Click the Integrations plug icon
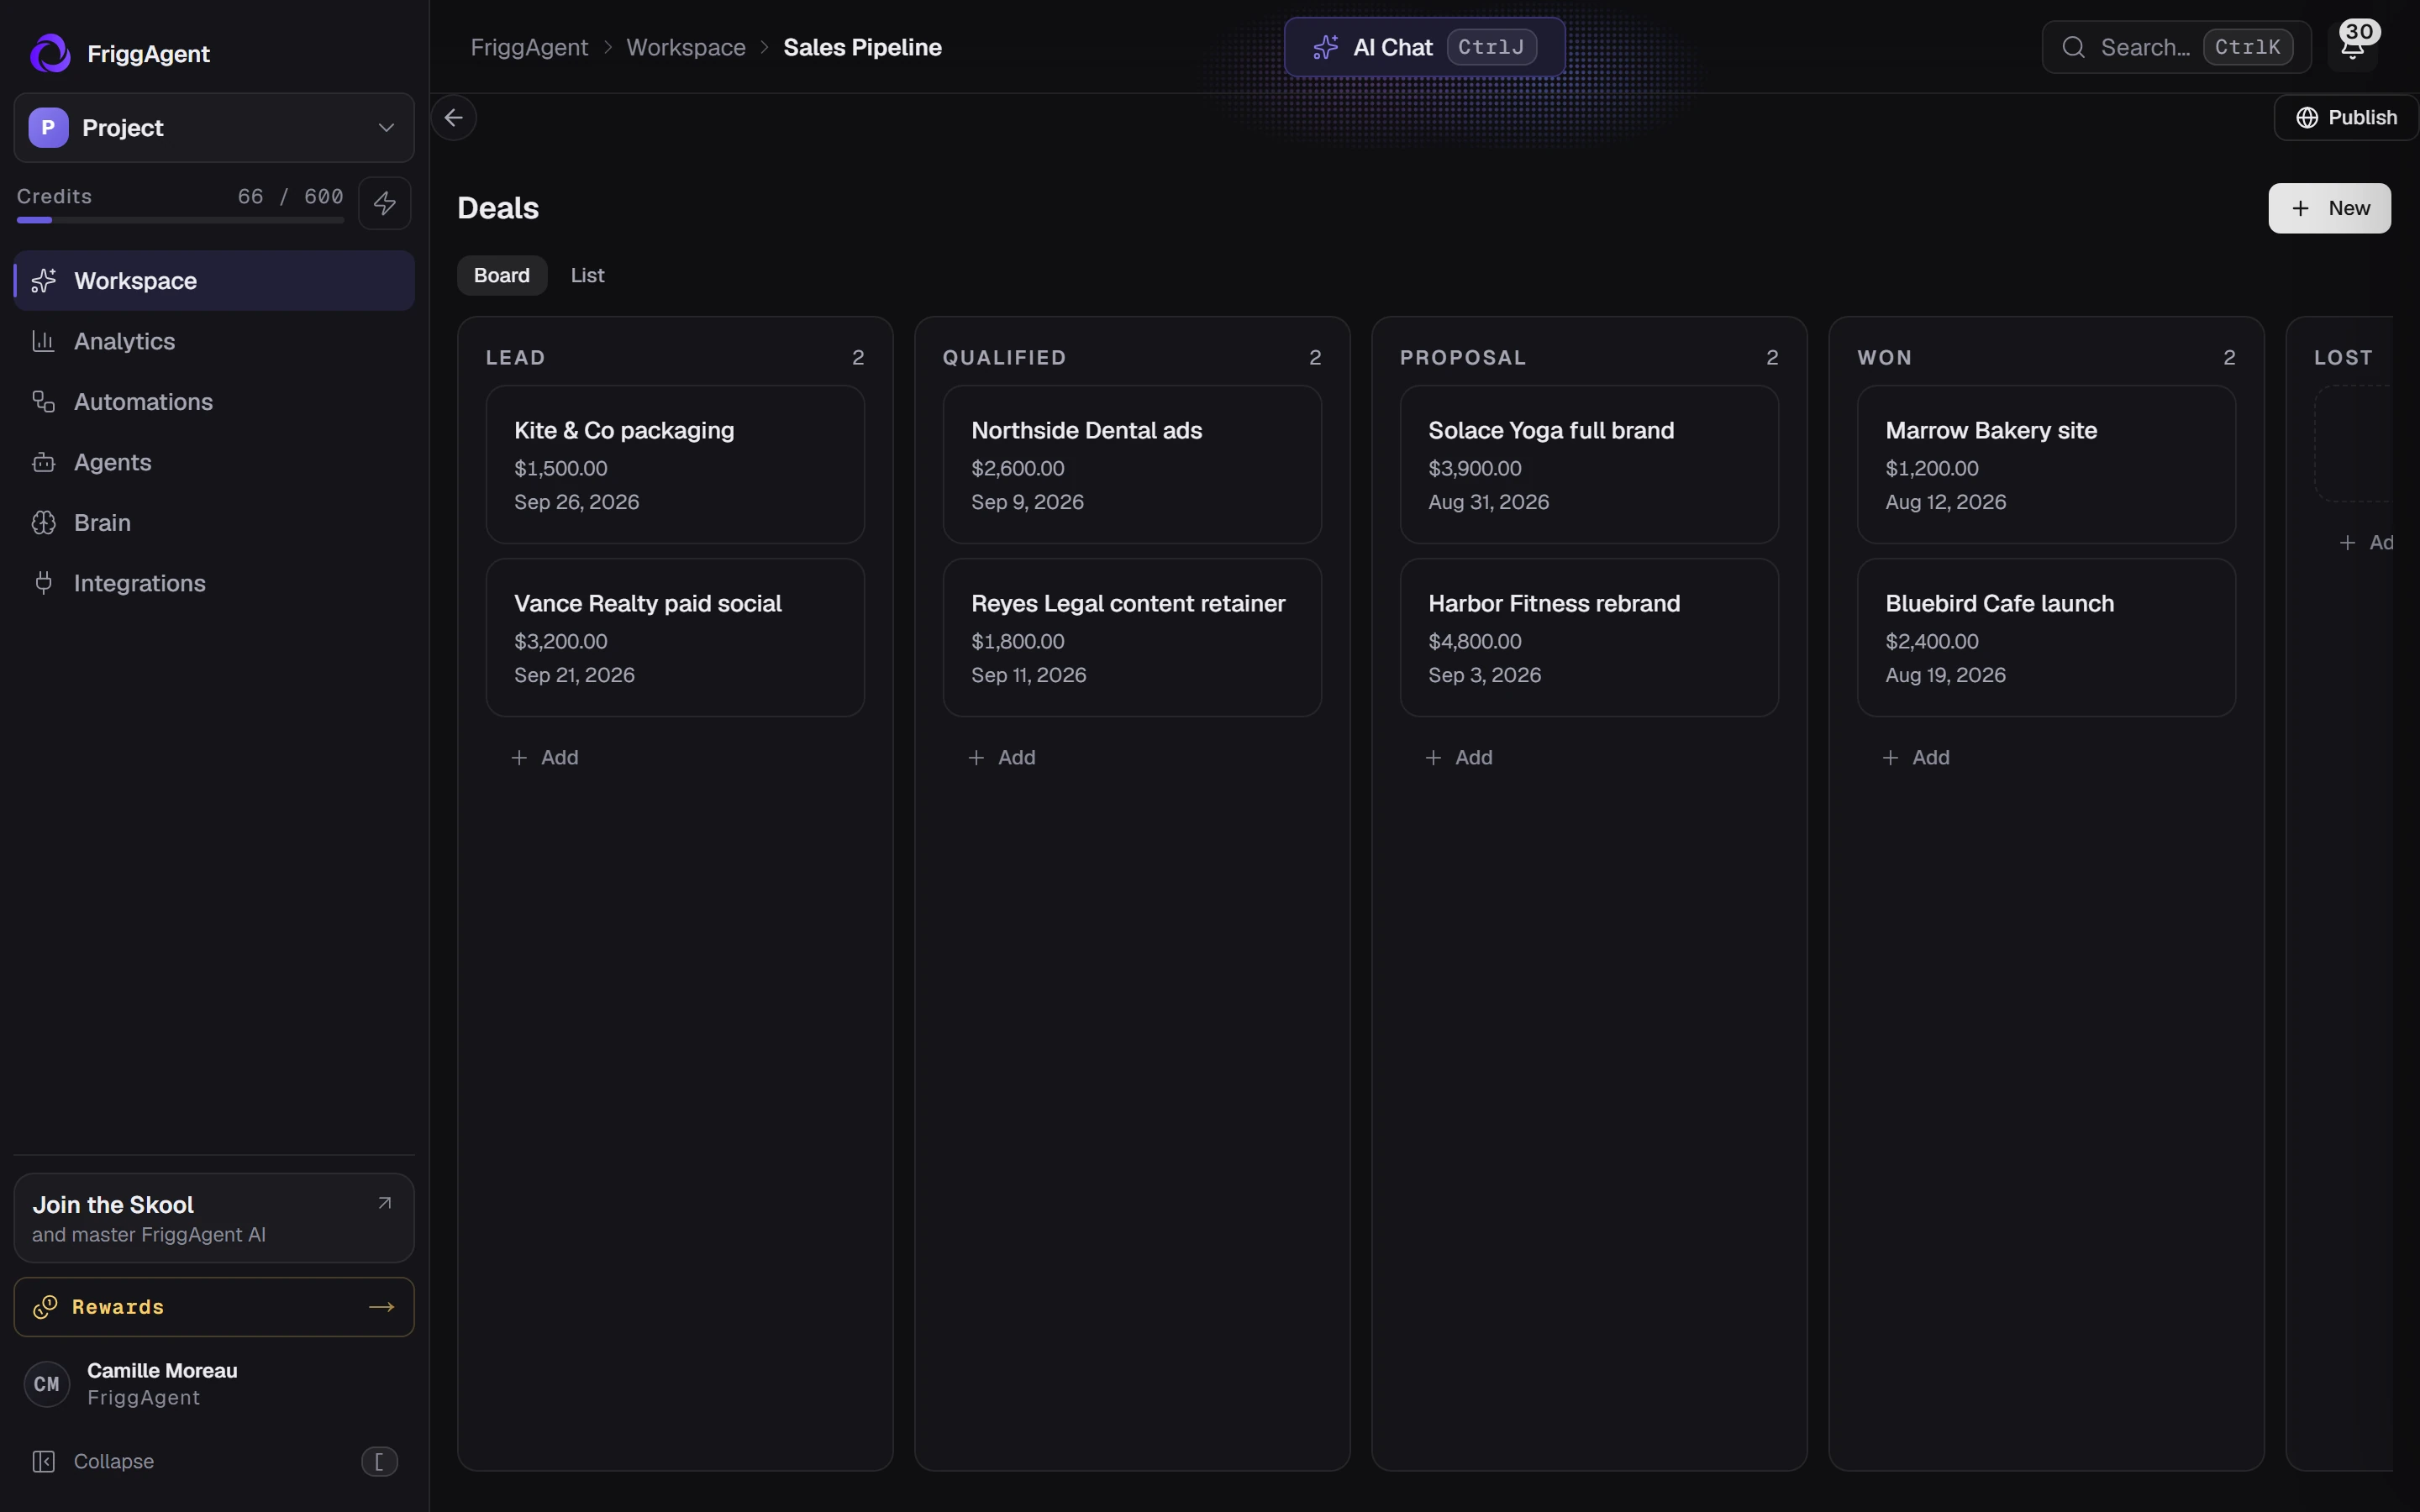The image size is (2420, 1512). [43, 583]
